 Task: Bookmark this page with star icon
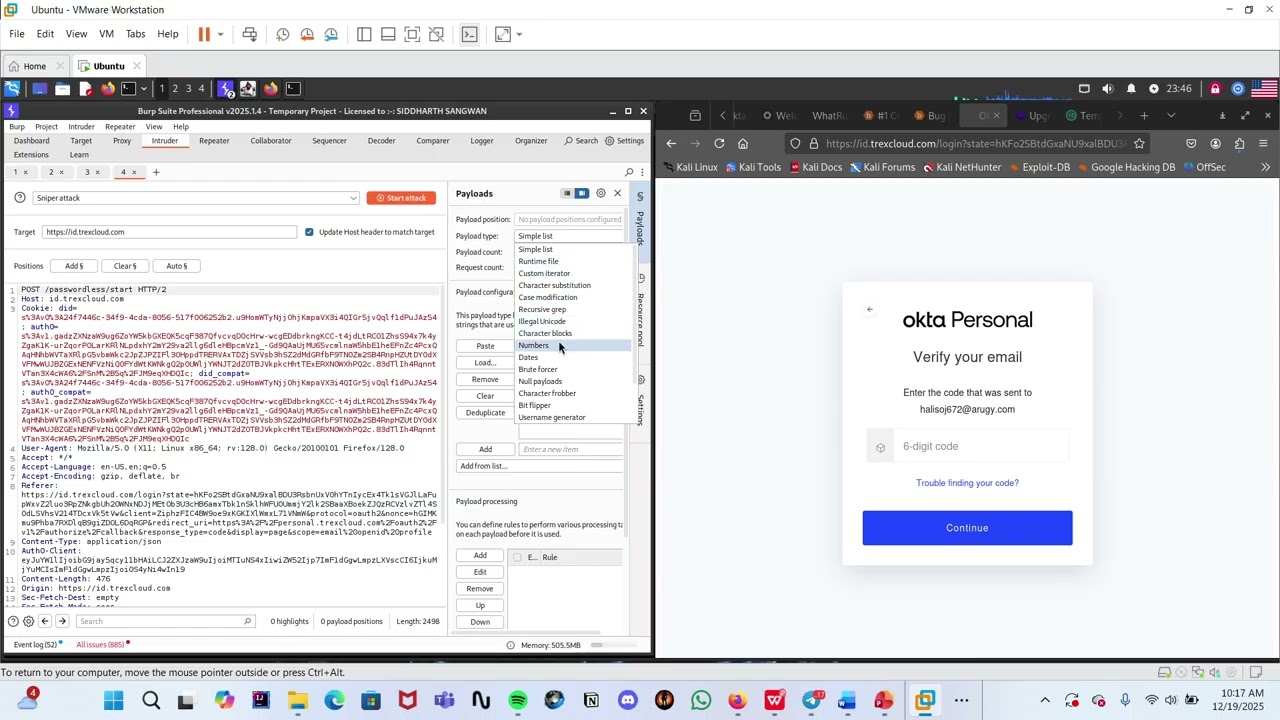point(1139,143)
